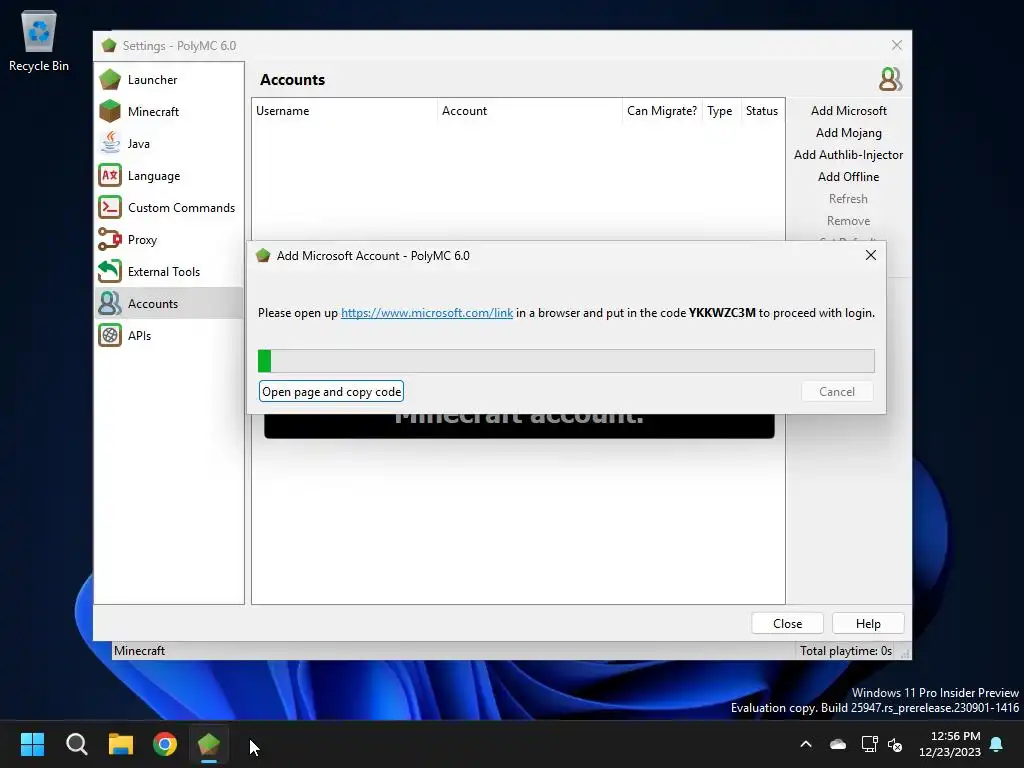Click the Add Microsoft button
The image size is (1024, 768).
coord(848,111)
